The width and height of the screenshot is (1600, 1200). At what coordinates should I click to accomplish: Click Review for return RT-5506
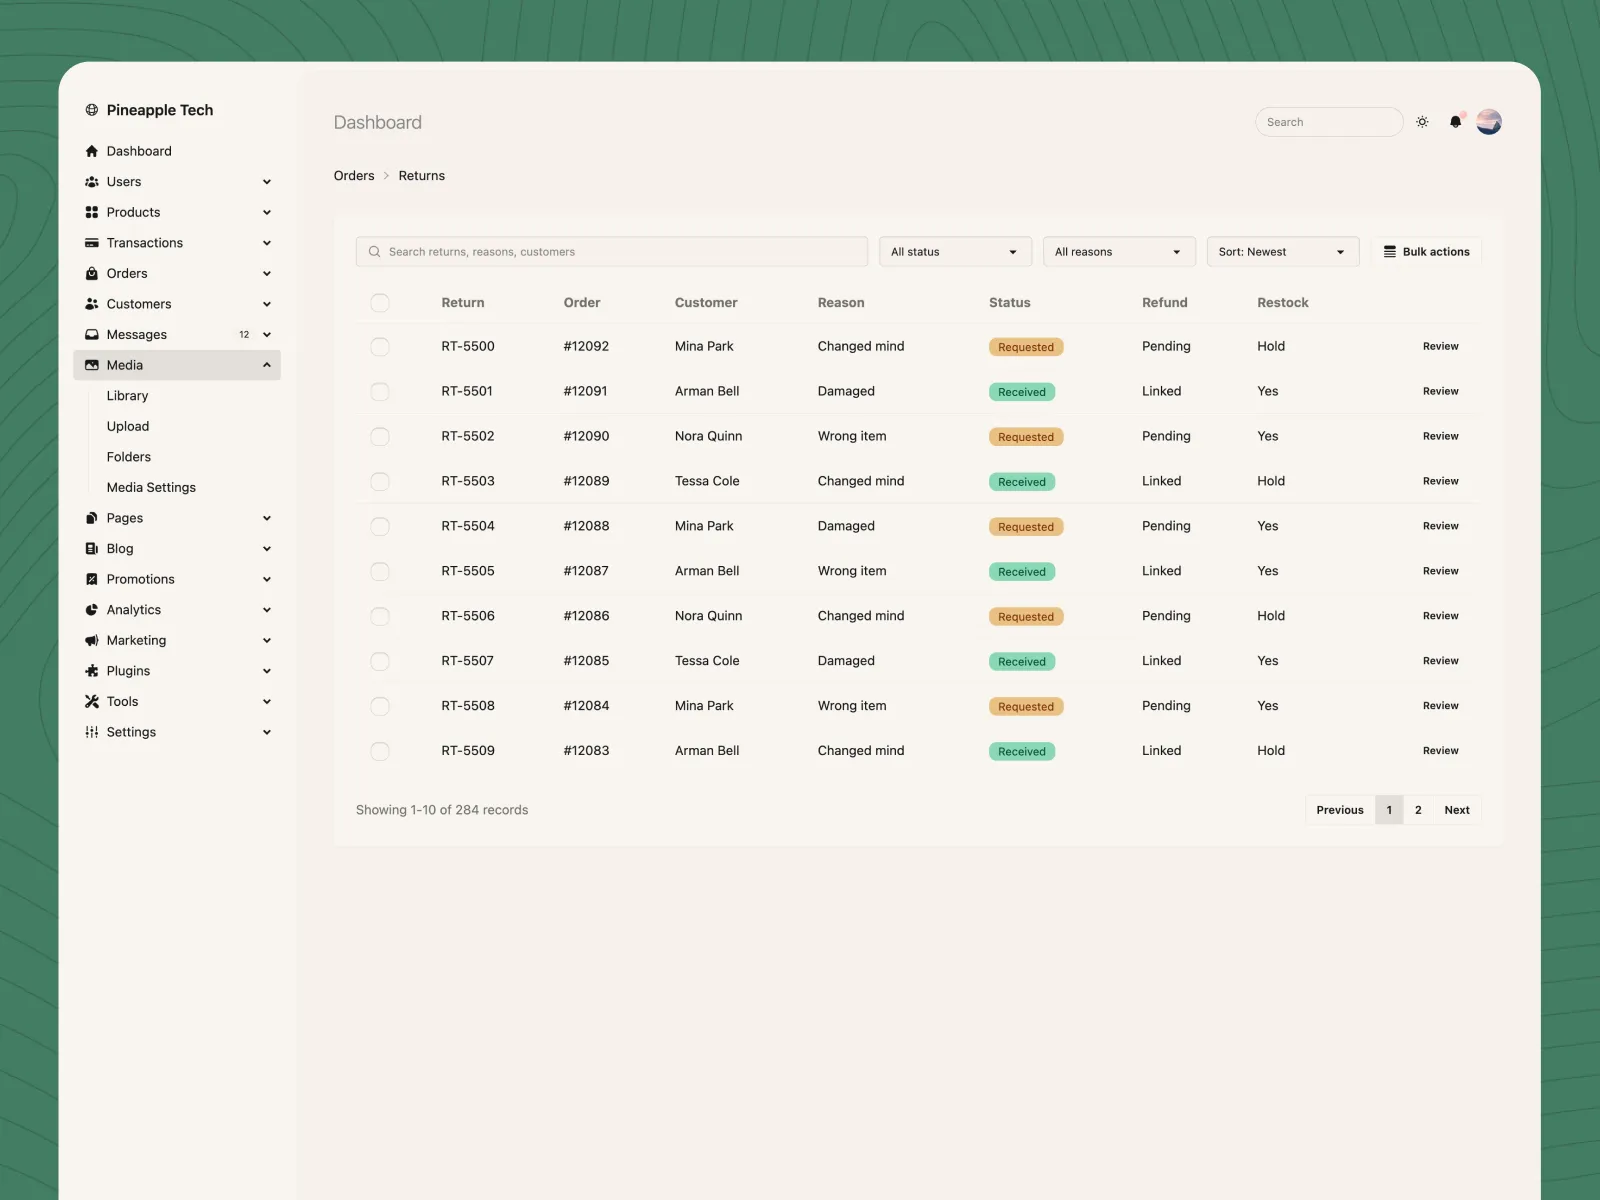[1440, 616]
